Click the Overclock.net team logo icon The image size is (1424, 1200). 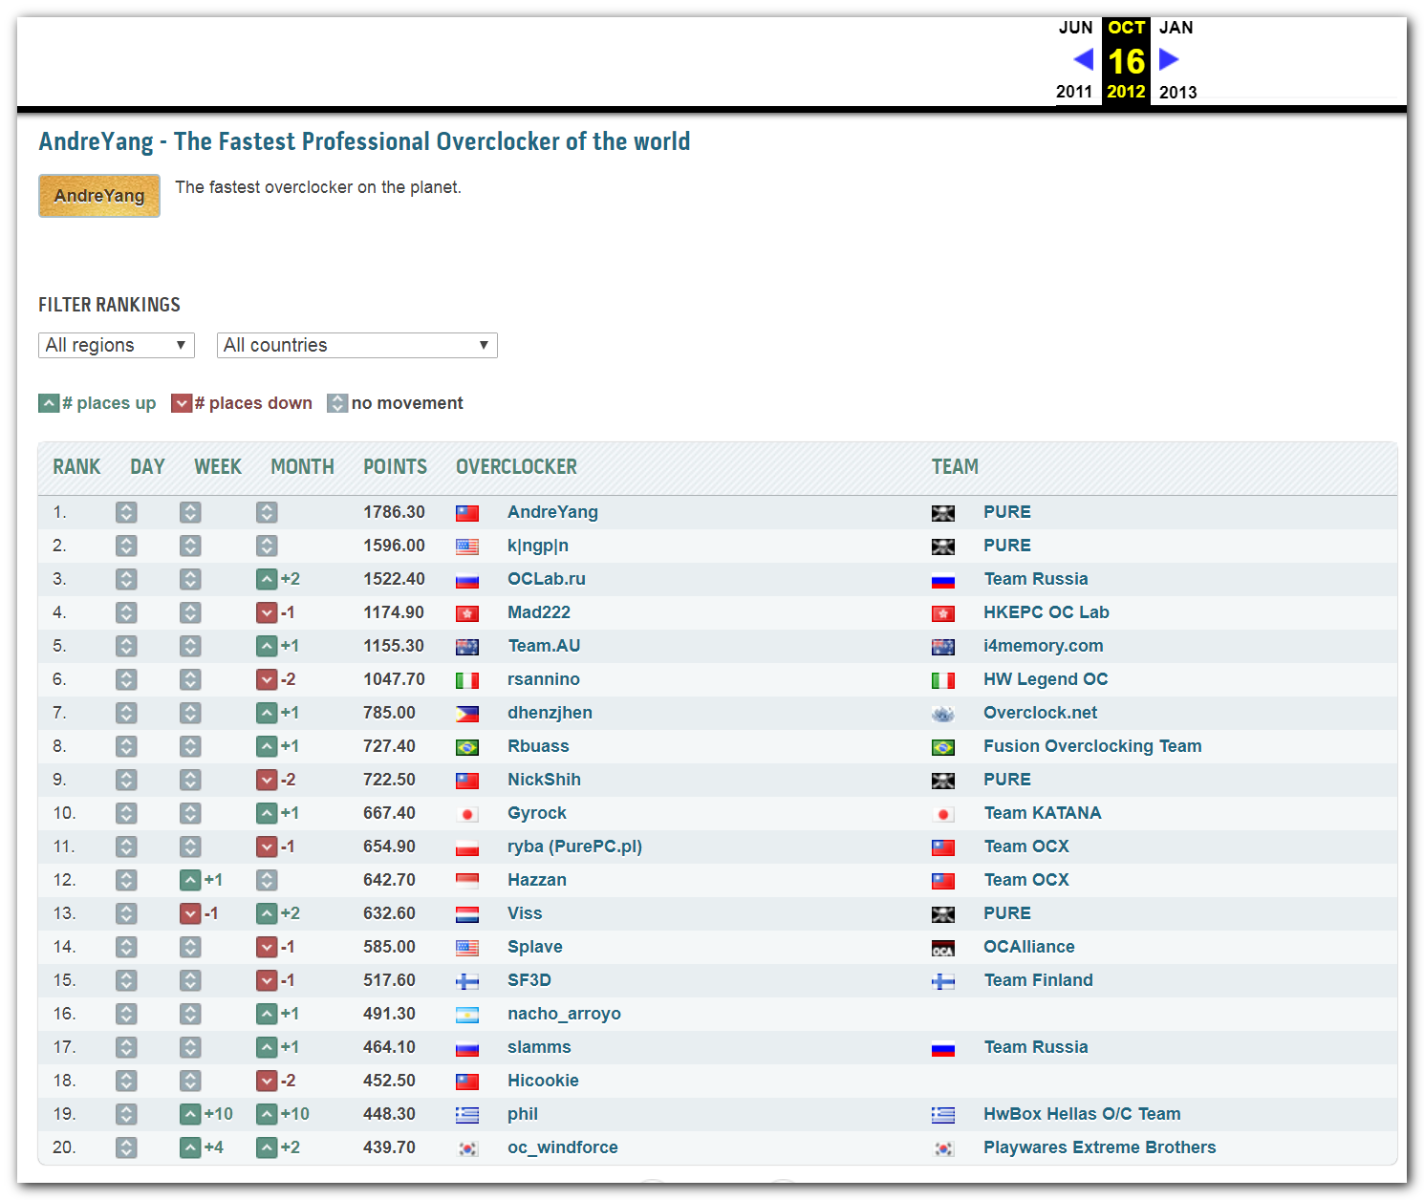pyautogui.click(x=943, y=714)
